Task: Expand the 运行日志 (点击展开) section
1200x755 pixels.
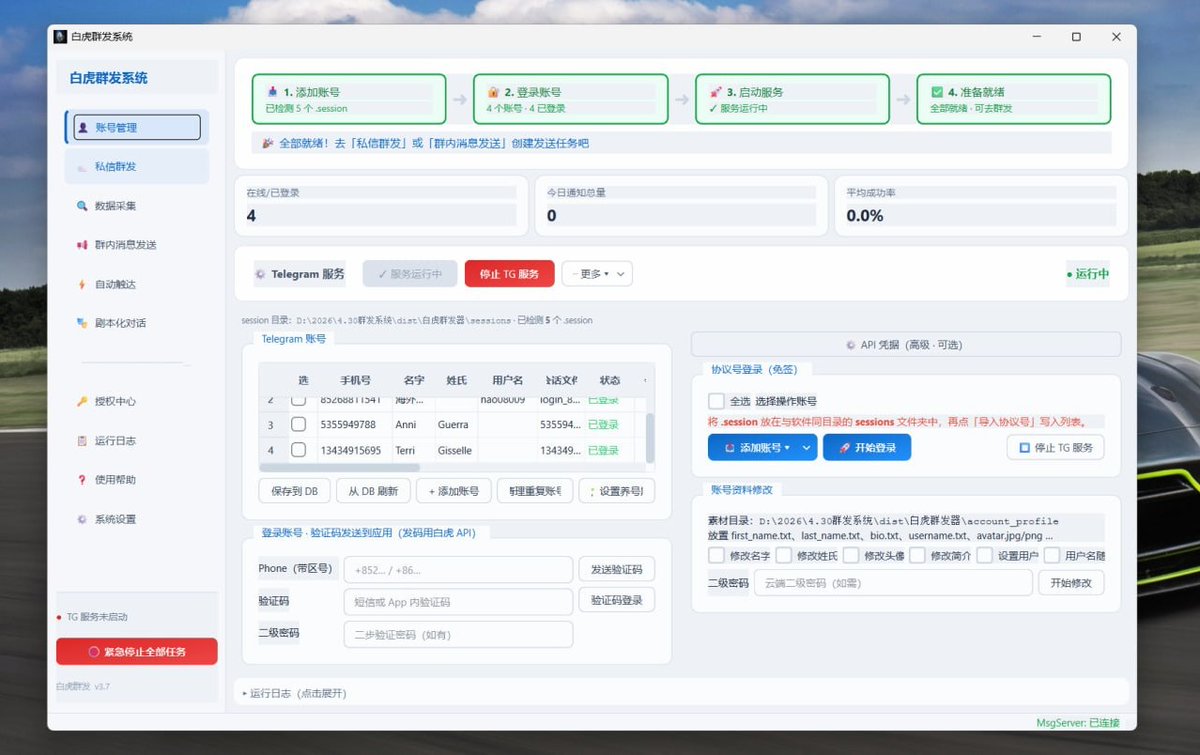Action: 298,693
